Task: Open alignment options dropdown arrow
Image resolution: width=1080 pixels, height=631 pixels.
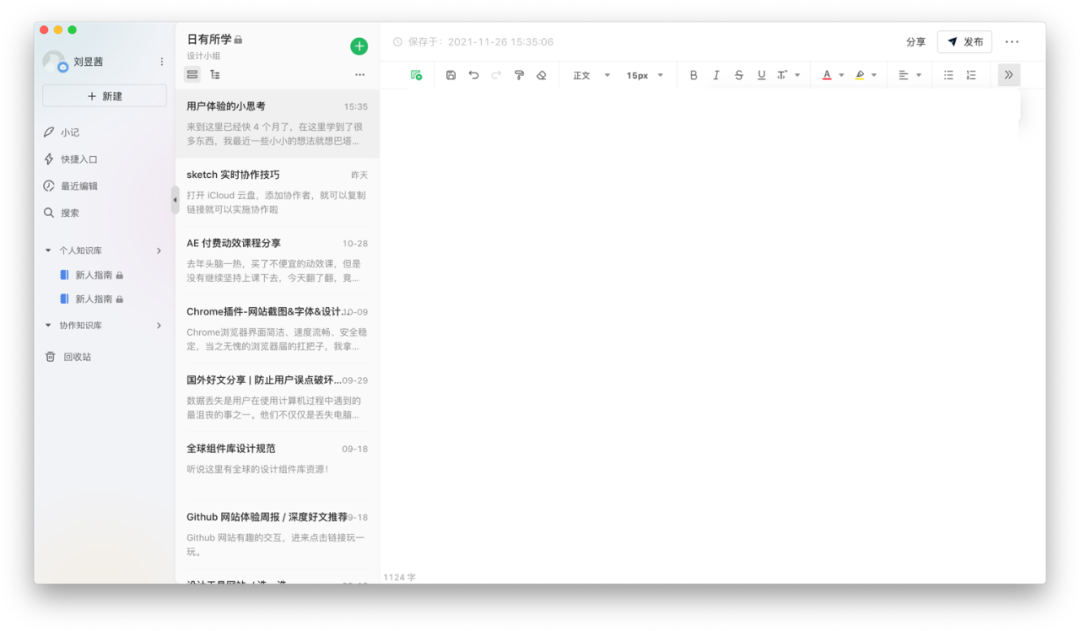Action: (x=919, y=75)
